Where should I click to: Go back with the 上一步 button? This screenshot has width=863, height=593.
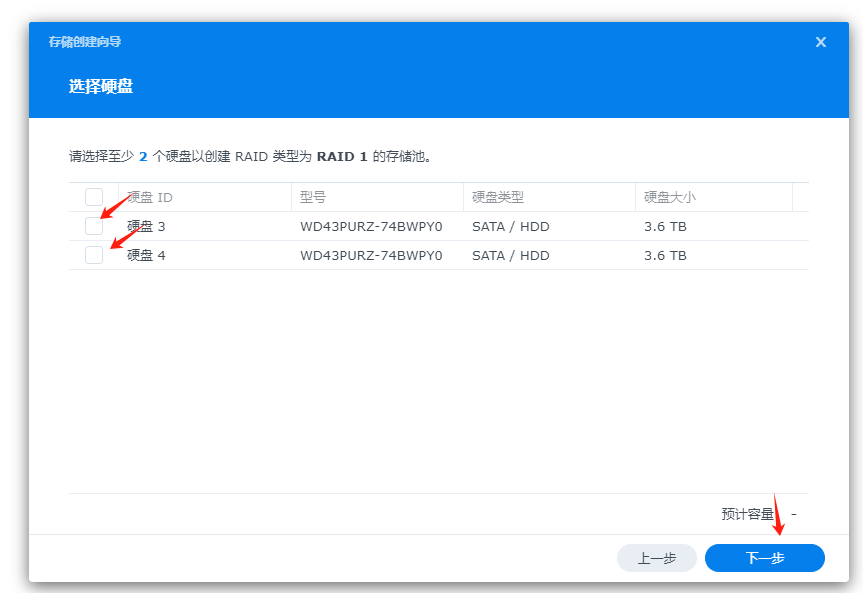[x=657, y=558]
